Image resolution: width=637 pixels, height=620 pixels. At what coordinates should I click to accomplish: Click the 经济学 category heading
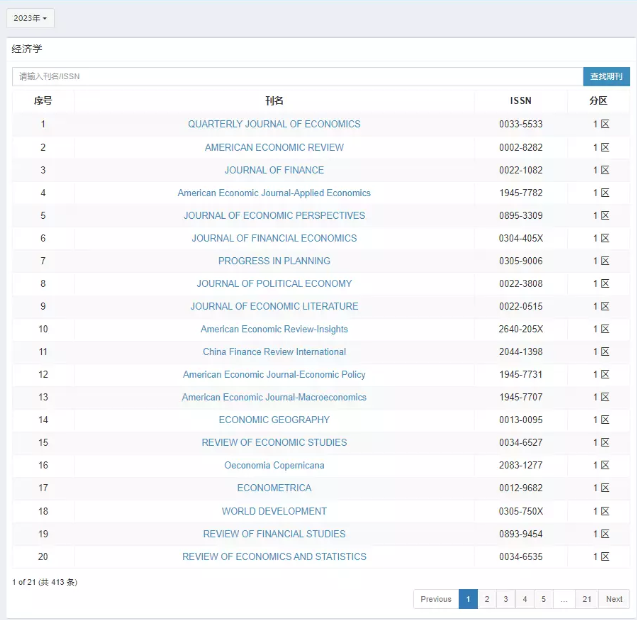click(27, 49)
